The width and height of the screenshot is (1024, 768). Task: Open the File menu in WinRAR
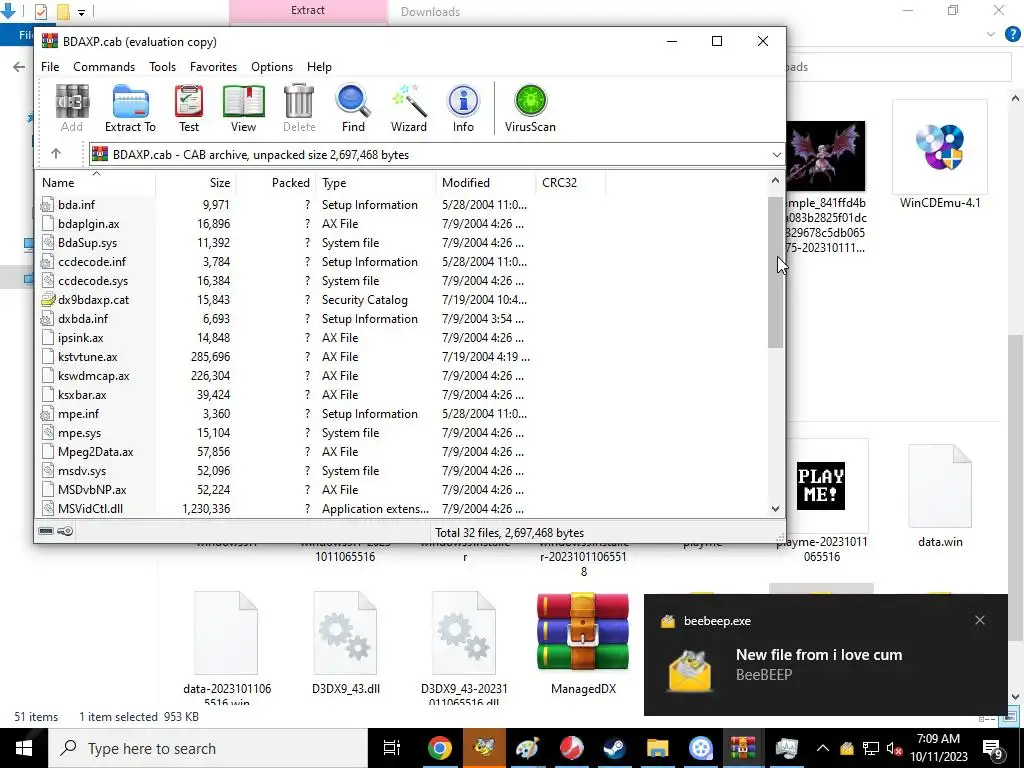(50, 67)
